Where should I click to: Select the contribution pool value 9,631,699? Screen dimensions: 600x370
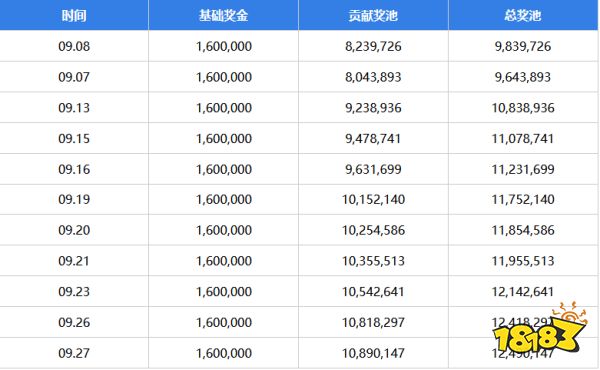[x=373, y=169]
